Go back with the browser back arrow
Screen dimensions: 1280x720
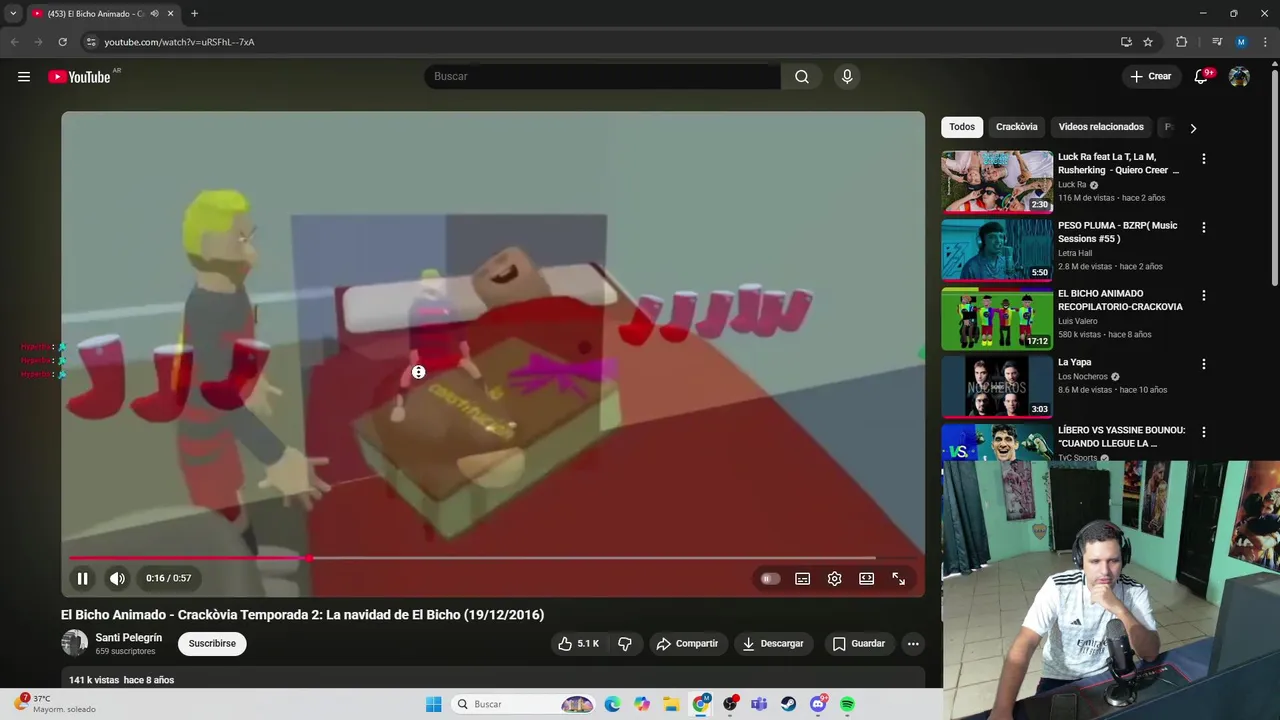[x=14, y=42]
